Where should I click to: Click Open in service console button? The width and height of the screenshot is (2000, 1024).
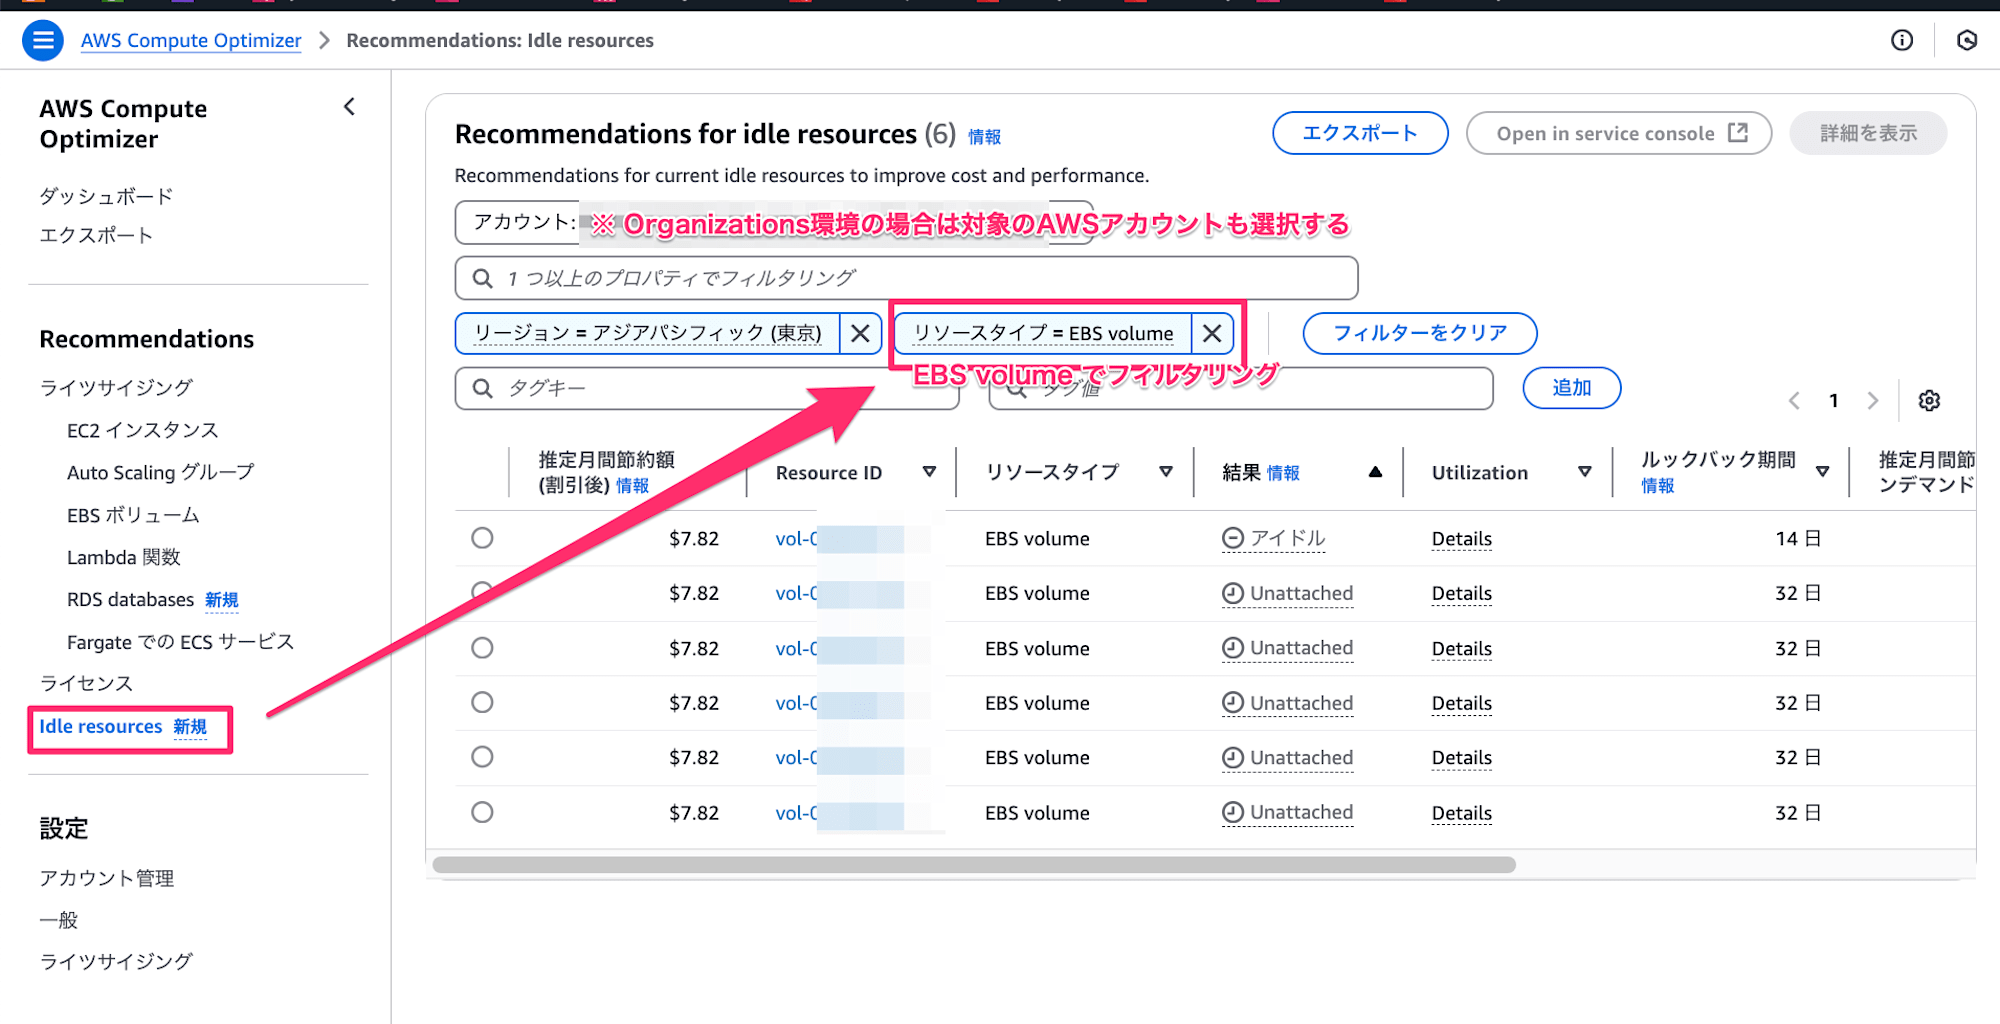pyautogui.click(x=1619, y=133)
